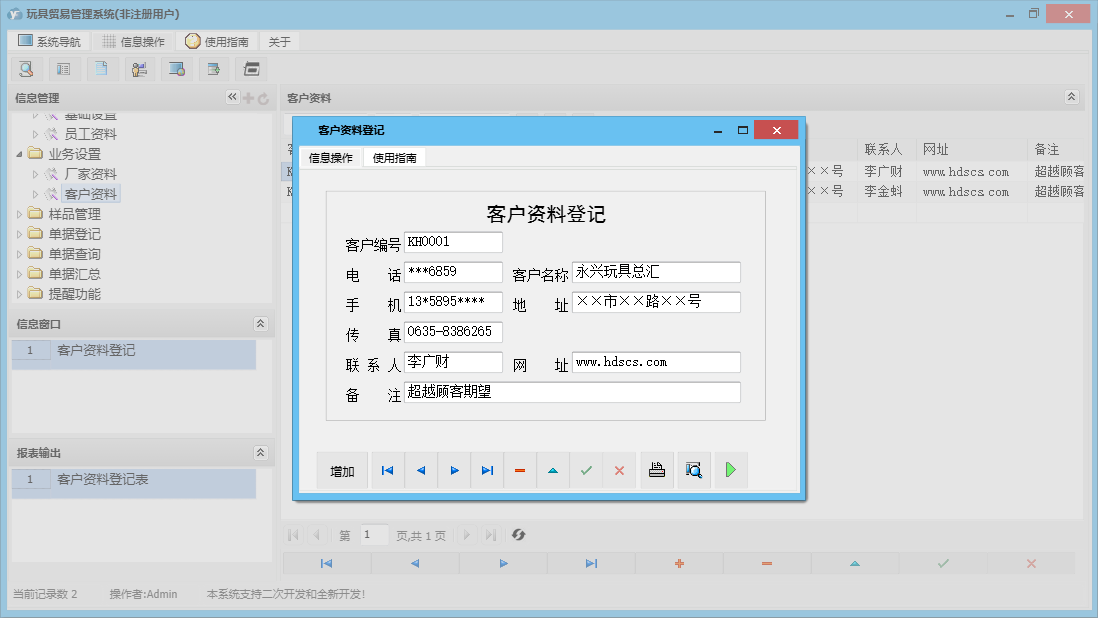Viewport: 1098px width, 618px height.
Task: Open the employee statistics toolbar icon
Action: pyautogui.click(x=140, y=68)
